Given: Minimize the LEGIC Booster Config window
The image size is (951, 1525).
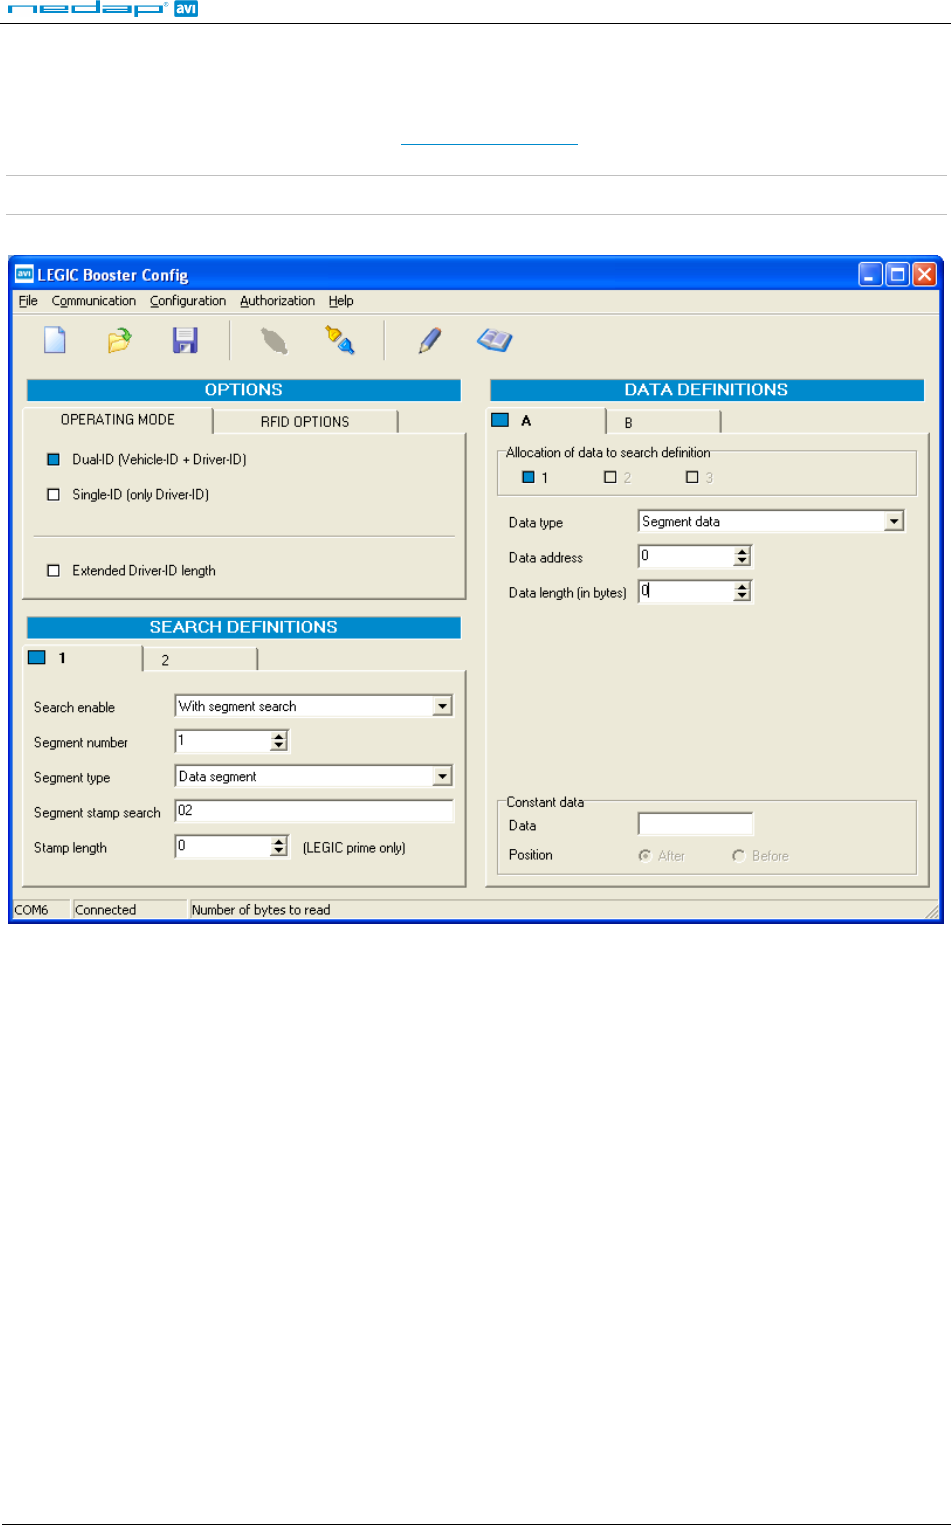Looking at the screenshot, I should pos(870,274).
